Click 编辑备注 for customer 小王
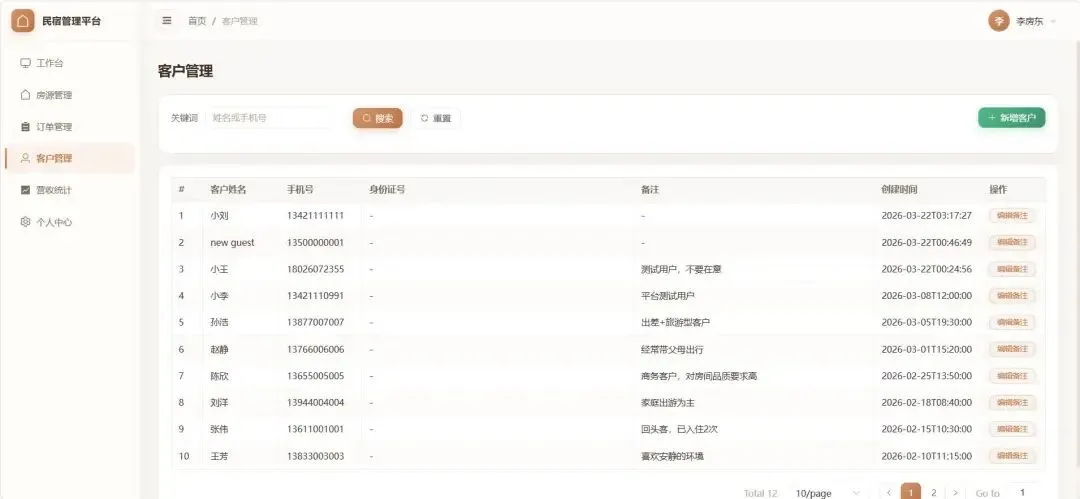The height and width of the screenshot is (499, 1080). pos(1012,269)
